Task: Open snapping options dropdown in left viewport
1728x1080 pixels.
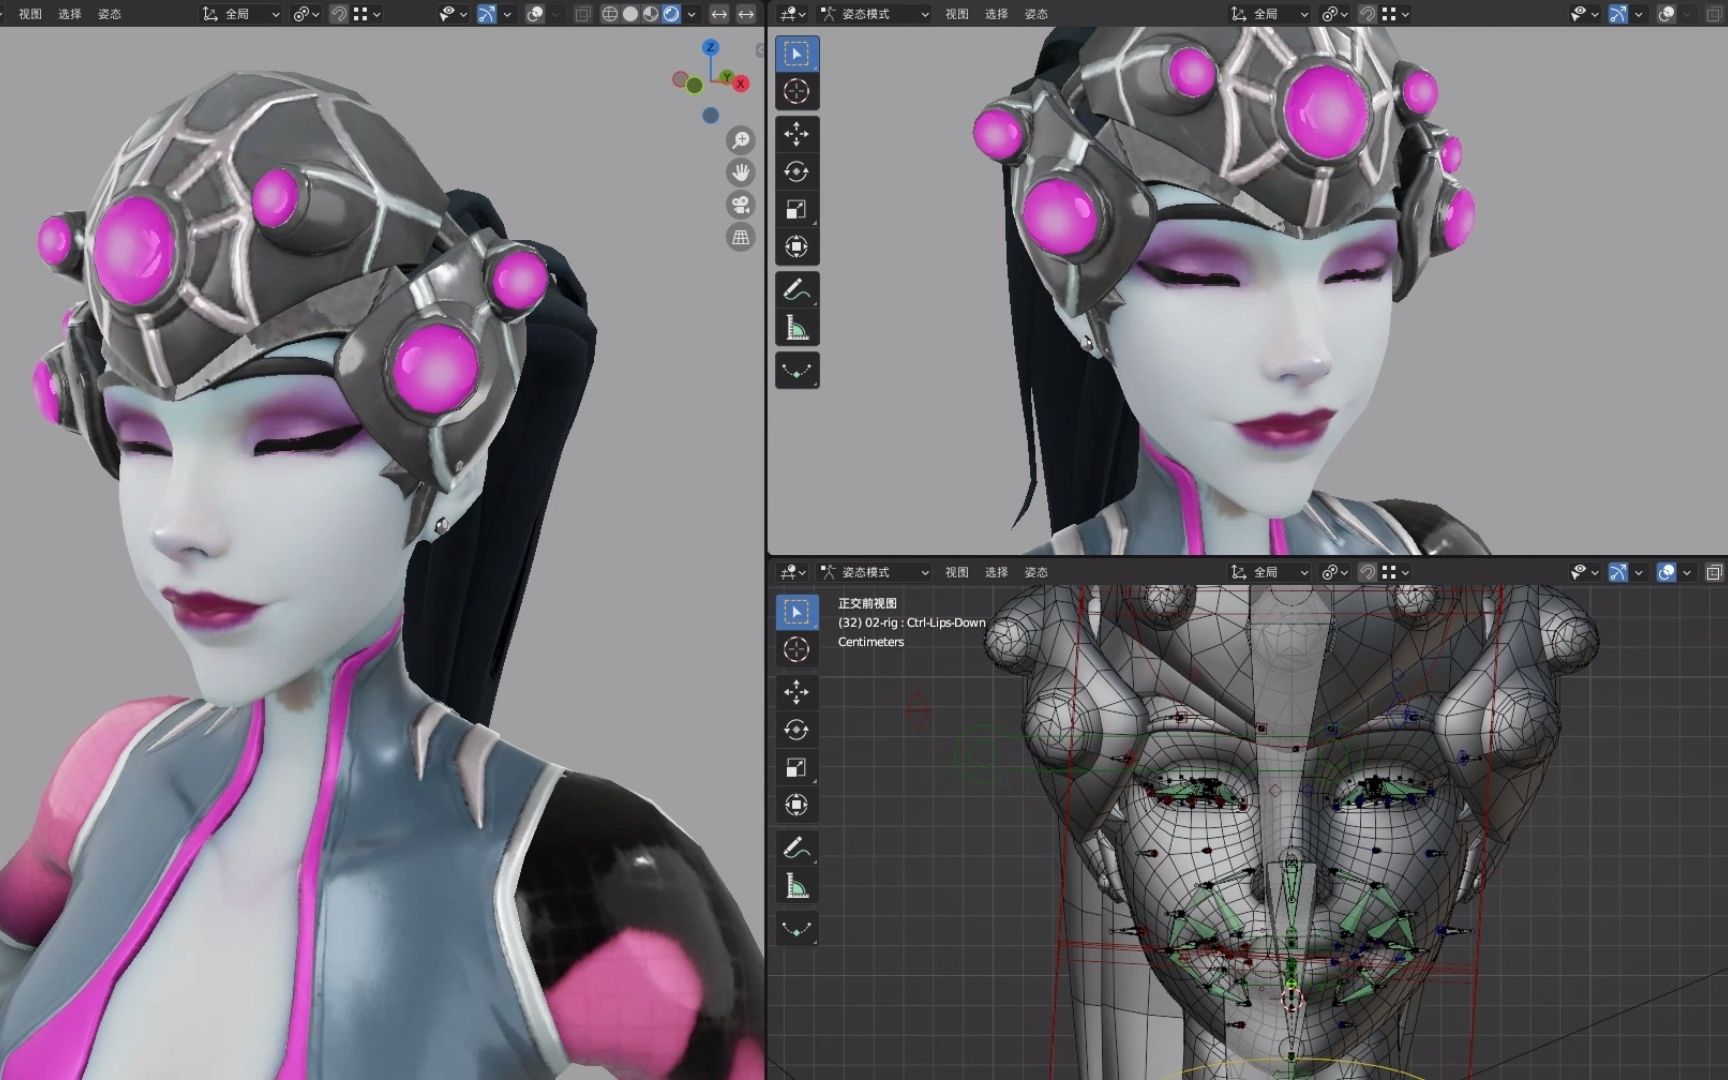Action: tap(367, 14)
